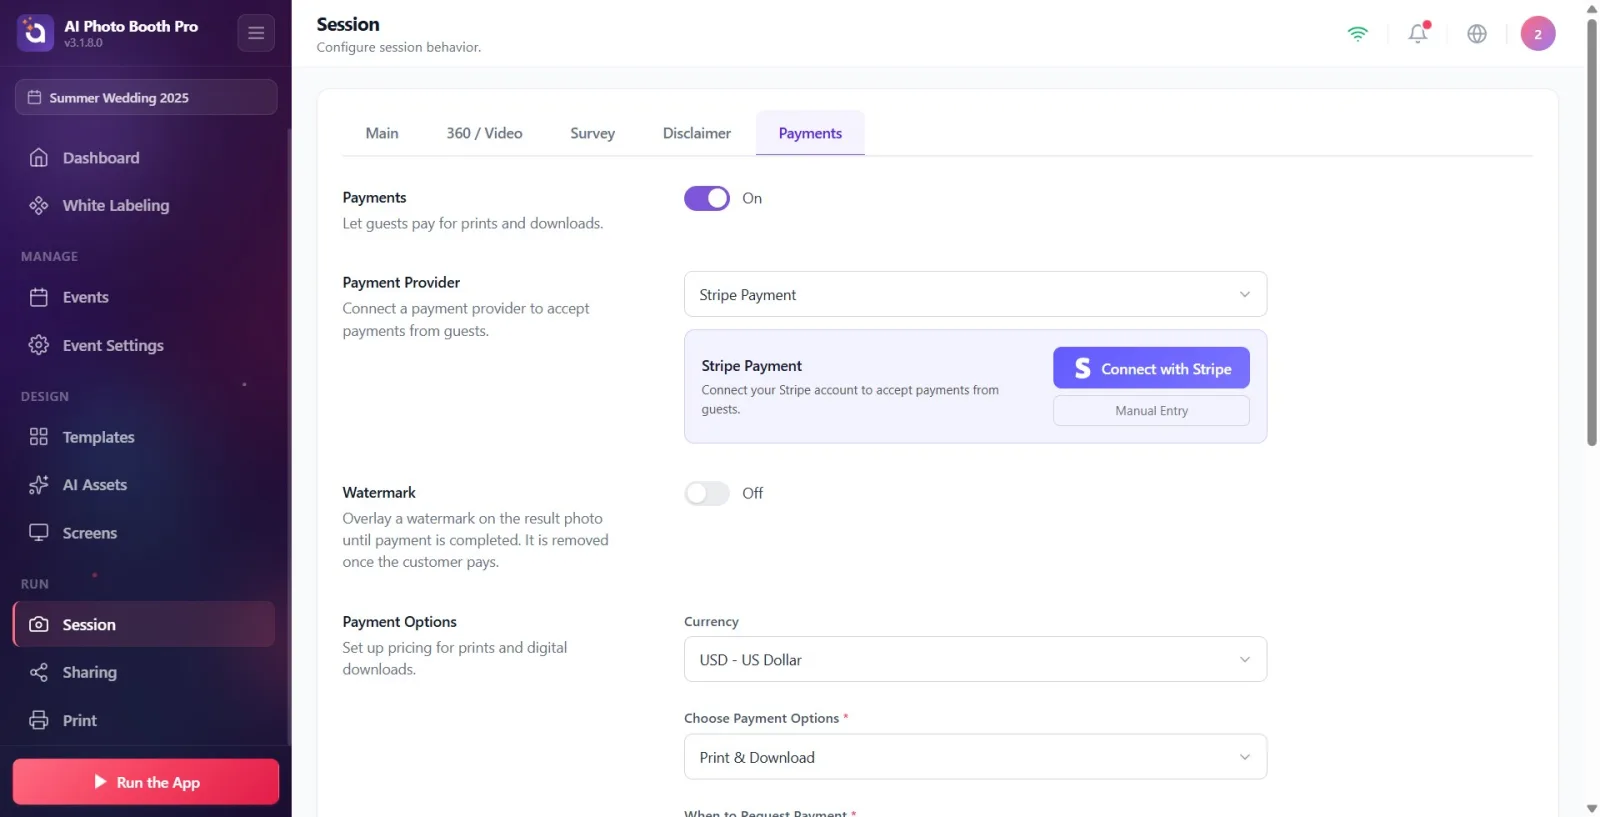Open White Labeling in the sidebar

point(145,205)
